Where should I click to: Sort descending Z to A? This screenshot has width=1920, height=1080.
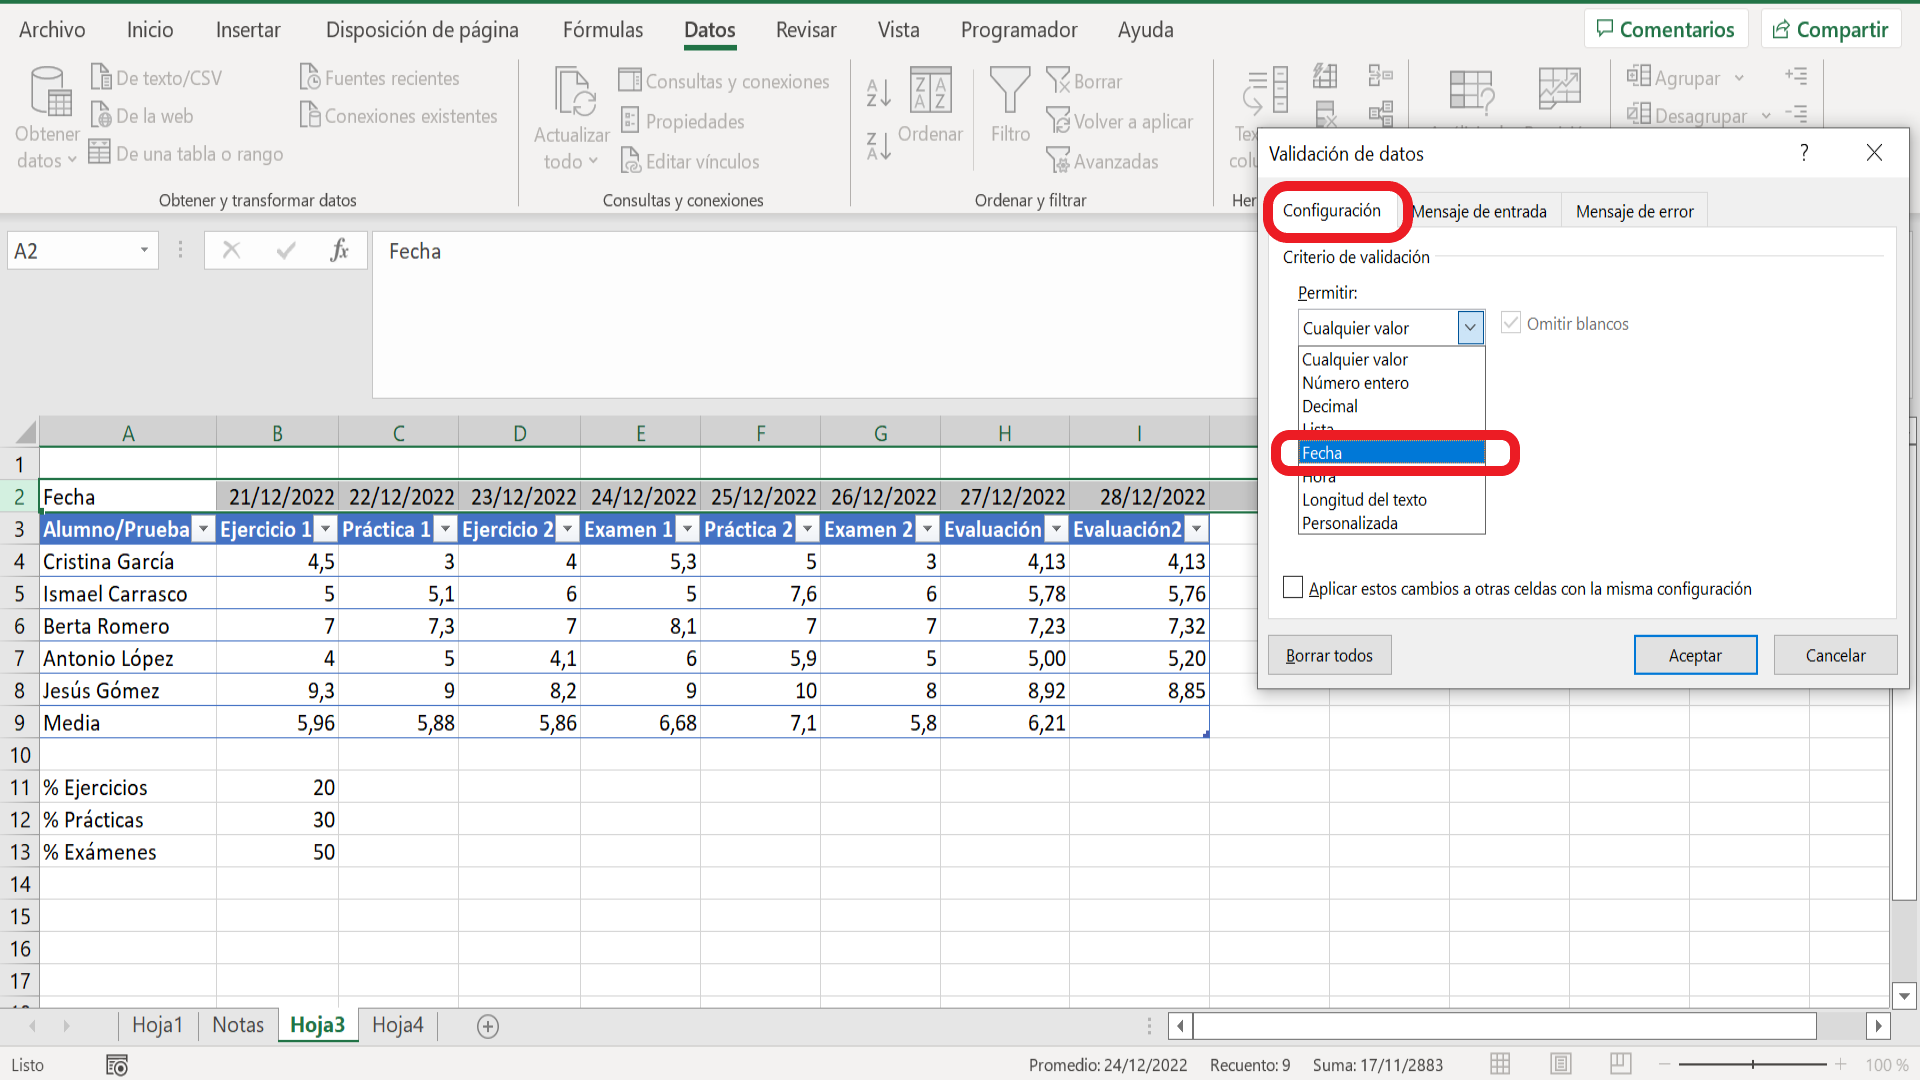pos(878,147)
